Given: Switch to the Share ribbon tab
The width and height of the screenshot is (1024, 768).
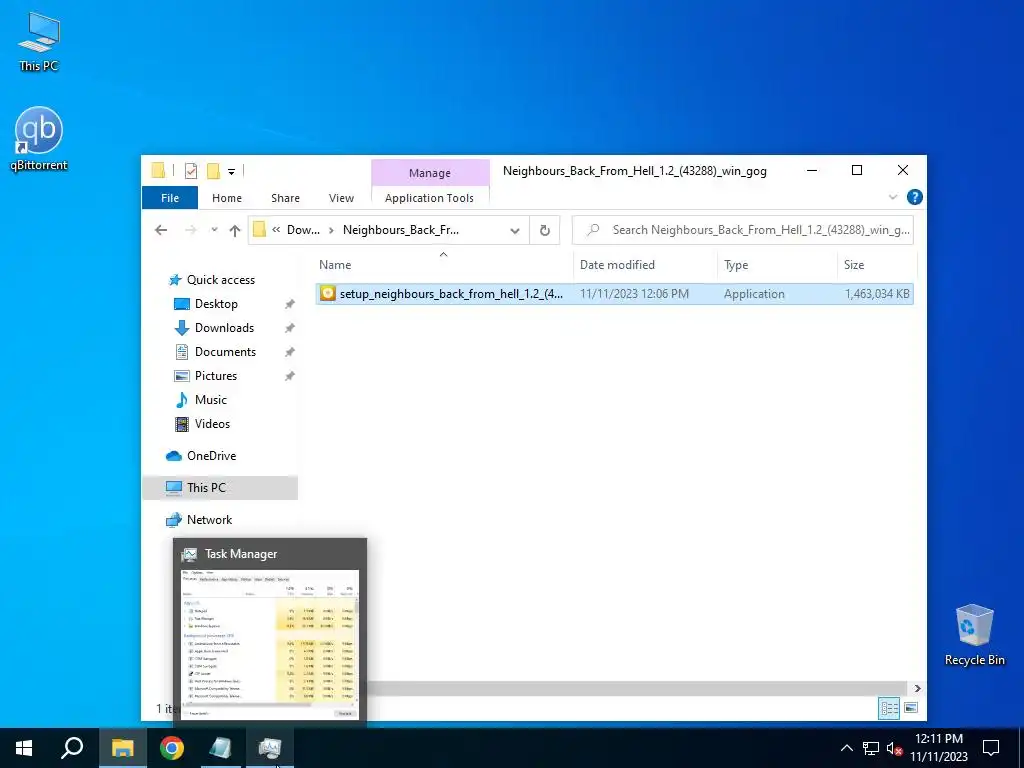Looking at the screenshot, I should click(x=285, y=198).
